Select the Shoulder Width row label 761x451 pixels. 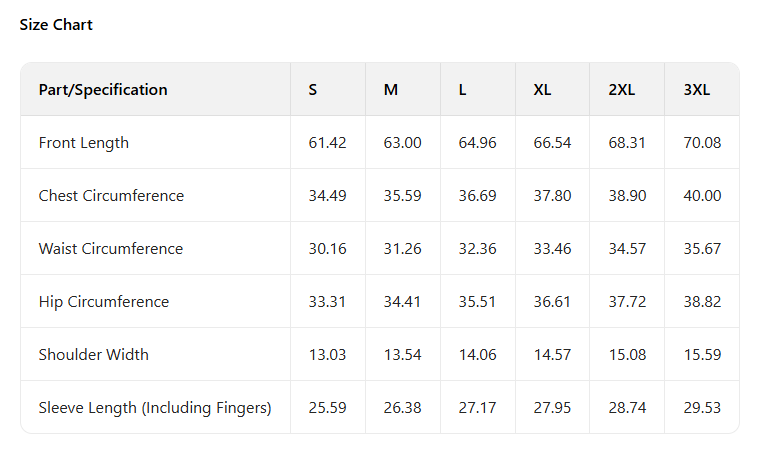click(x=96, y=355)
